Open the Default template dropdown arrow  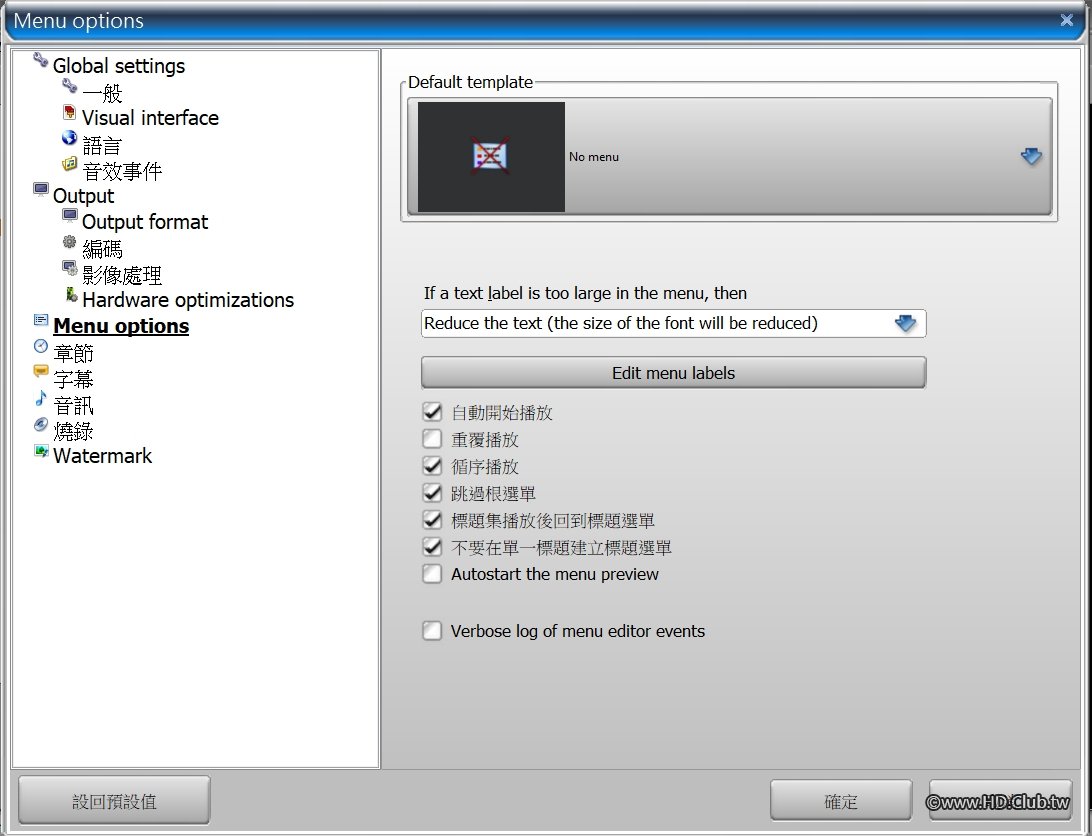[1031, 157]
